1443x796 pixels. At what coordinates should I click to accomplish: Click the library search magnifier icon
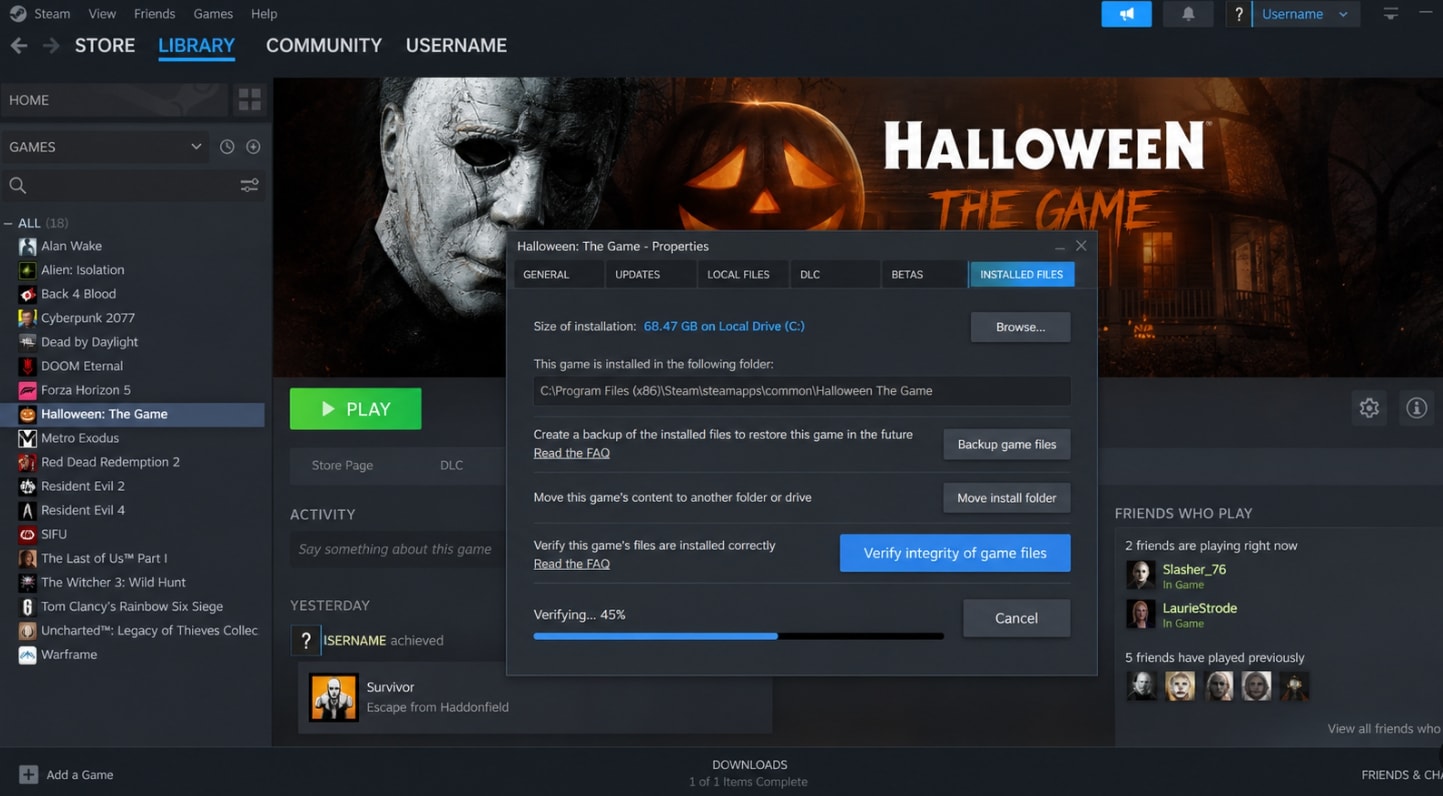click(x=17, y=186)
